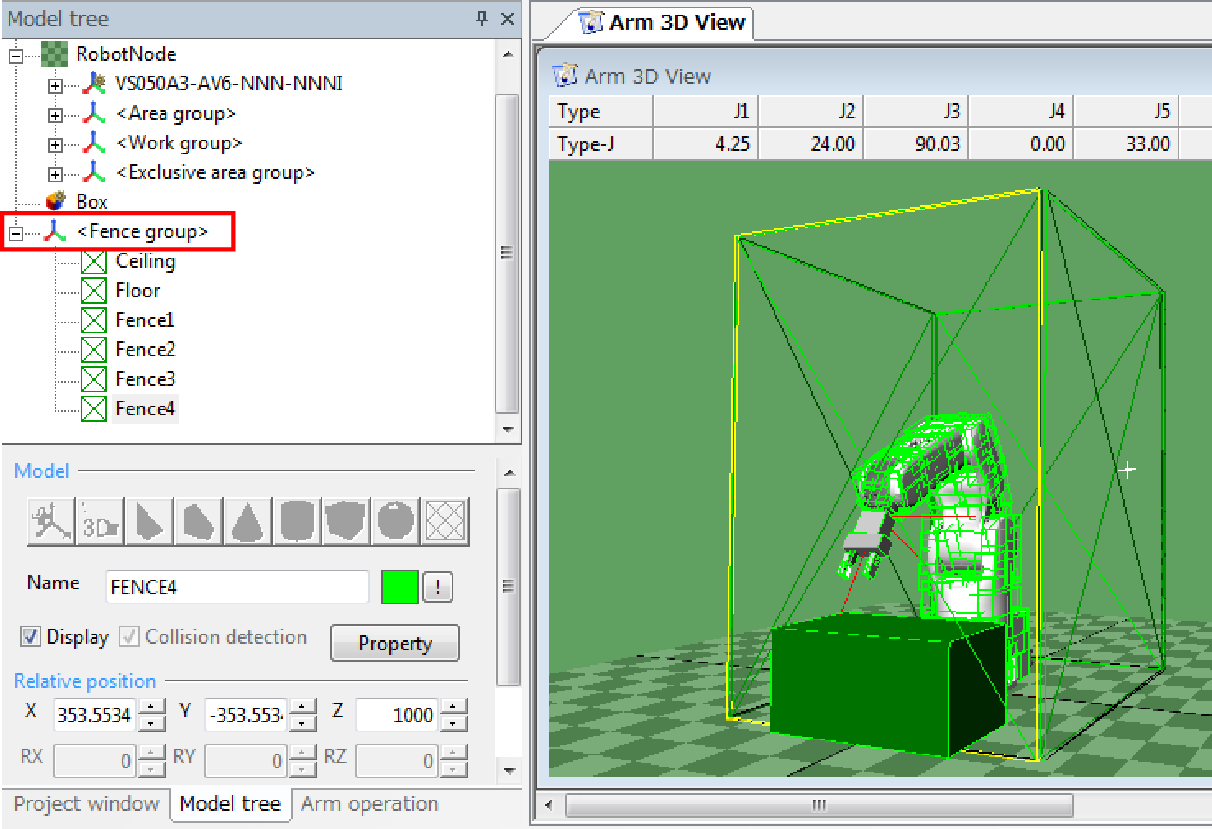
Task: Expand the Area group node
Action: (56, 114)
